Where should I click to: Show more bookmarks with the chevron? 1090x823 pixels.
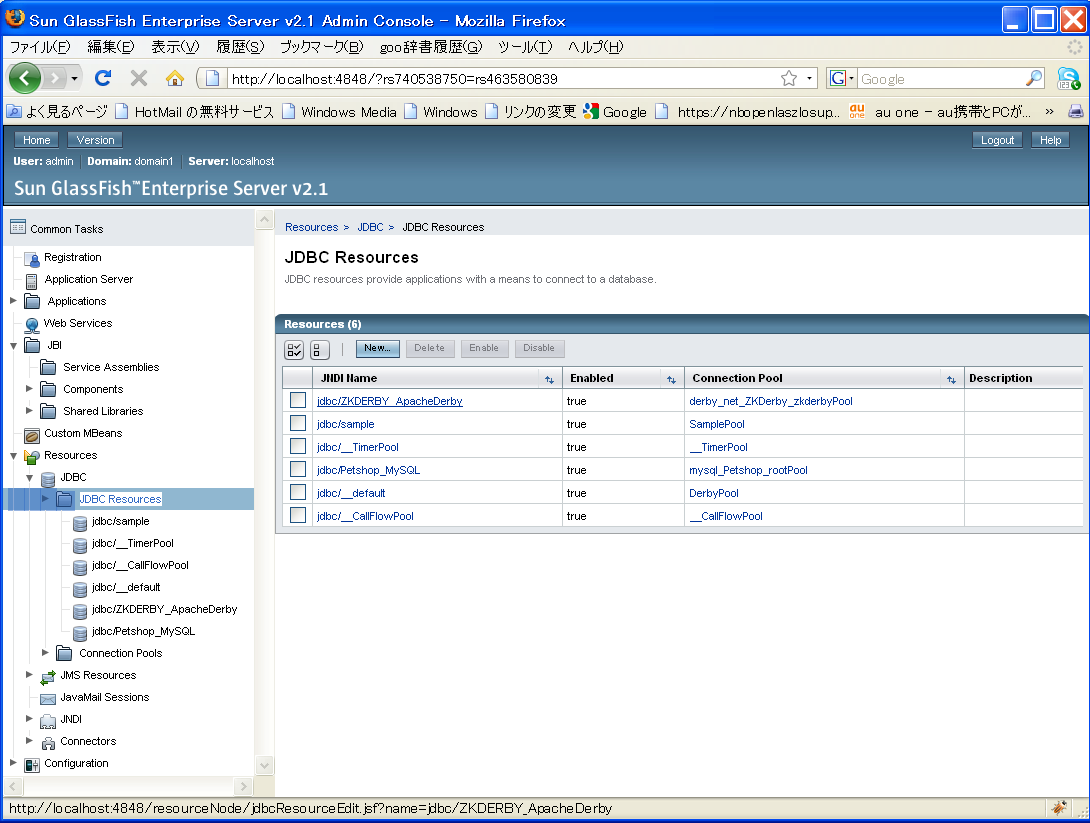[x=1049, y=111]
